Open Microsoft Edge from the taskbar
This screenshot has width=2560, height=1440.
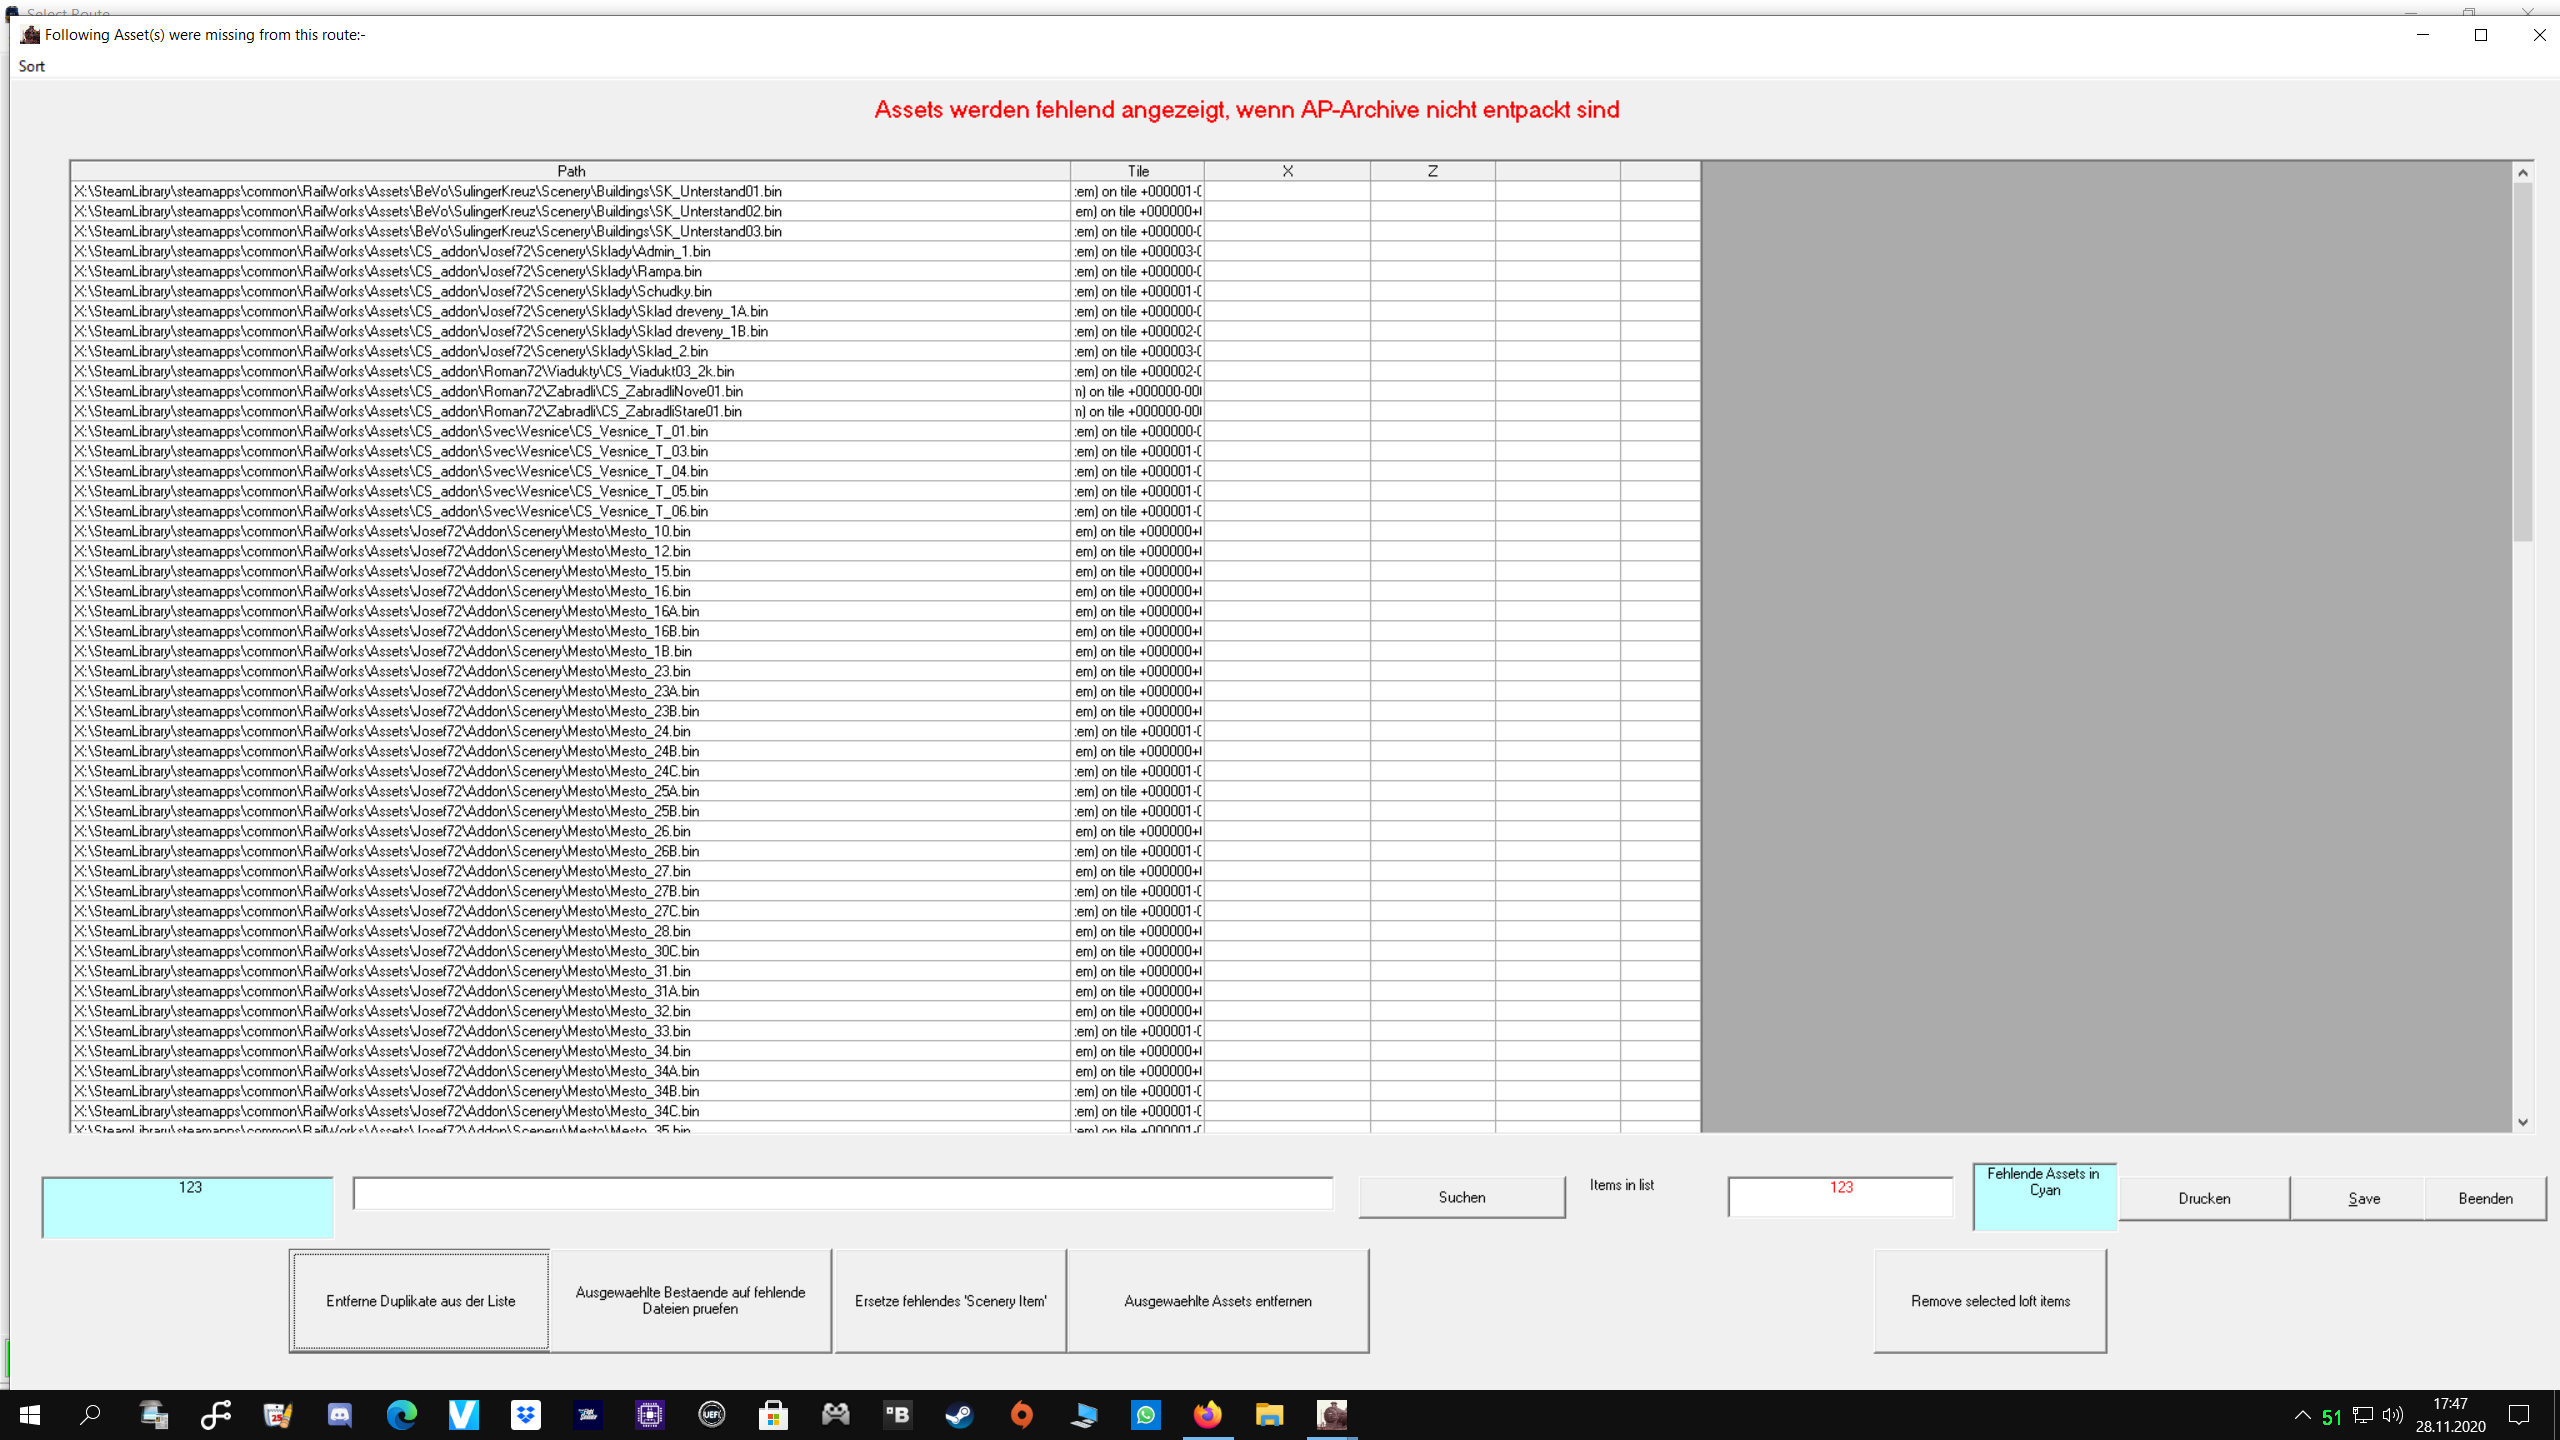(x=402, y=1414)
